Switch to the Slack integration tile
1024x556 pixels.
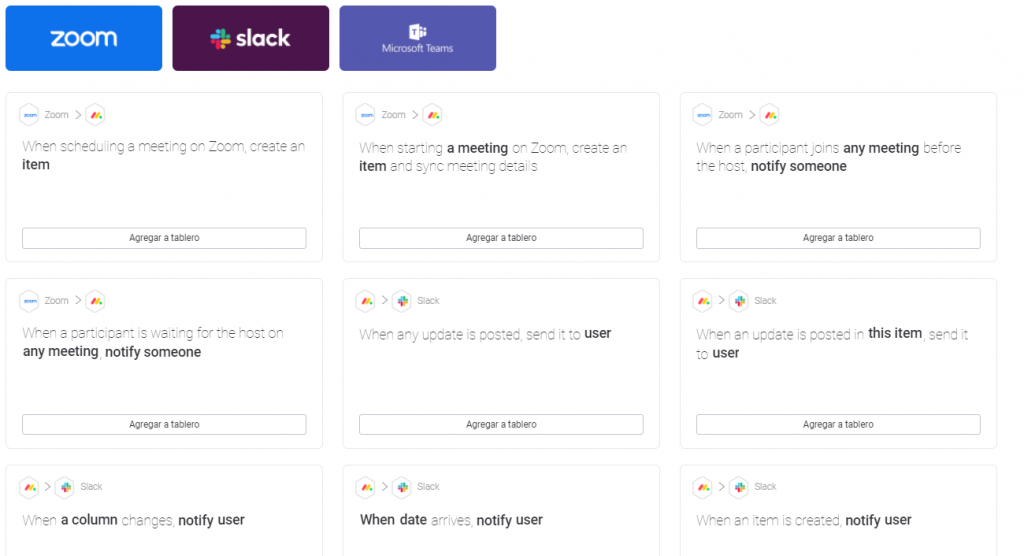point(250,38)
